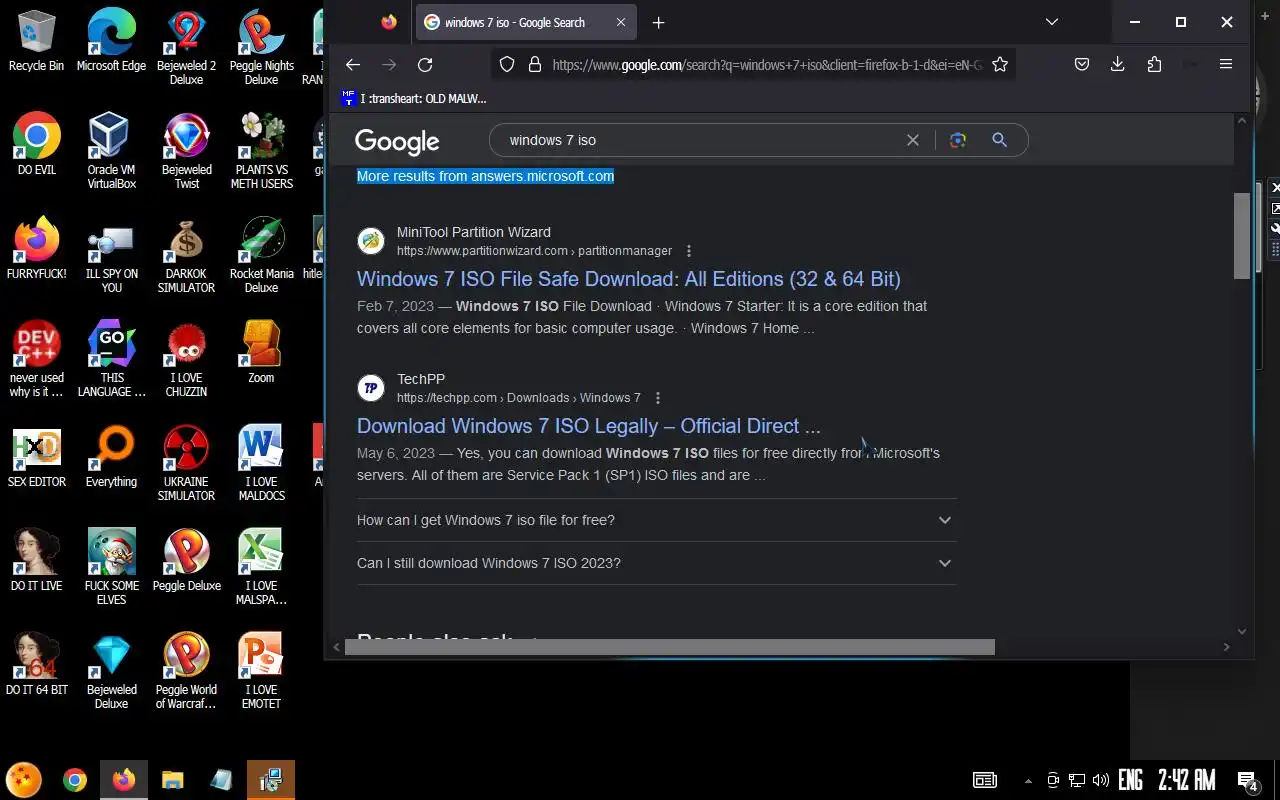
Task: Select the DARKOK SIMULATOR desktop icon
Action: click(186, 255)
